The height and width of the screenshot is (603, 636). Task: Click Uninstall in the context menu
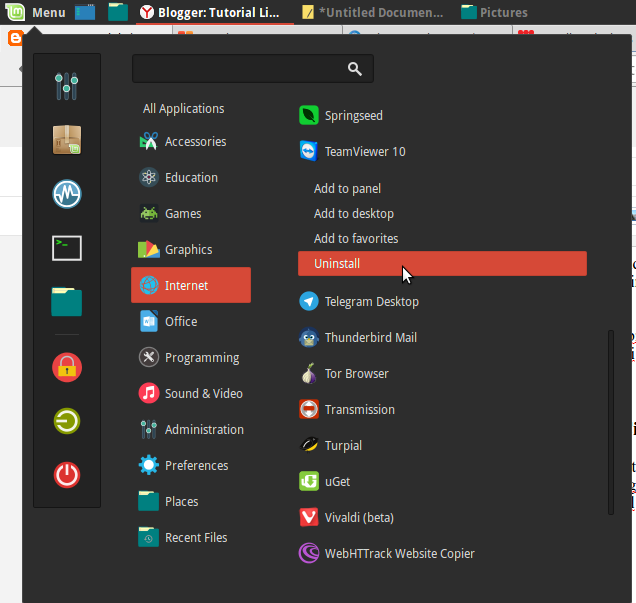pos(442,264)
